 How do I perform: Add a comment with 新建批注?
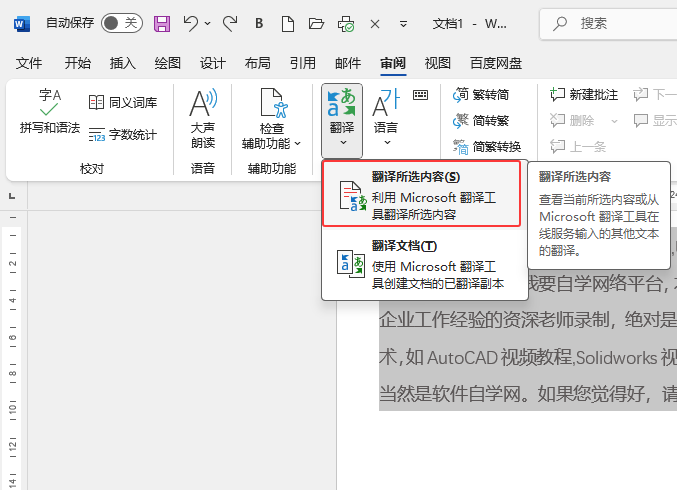pos(584,94)
